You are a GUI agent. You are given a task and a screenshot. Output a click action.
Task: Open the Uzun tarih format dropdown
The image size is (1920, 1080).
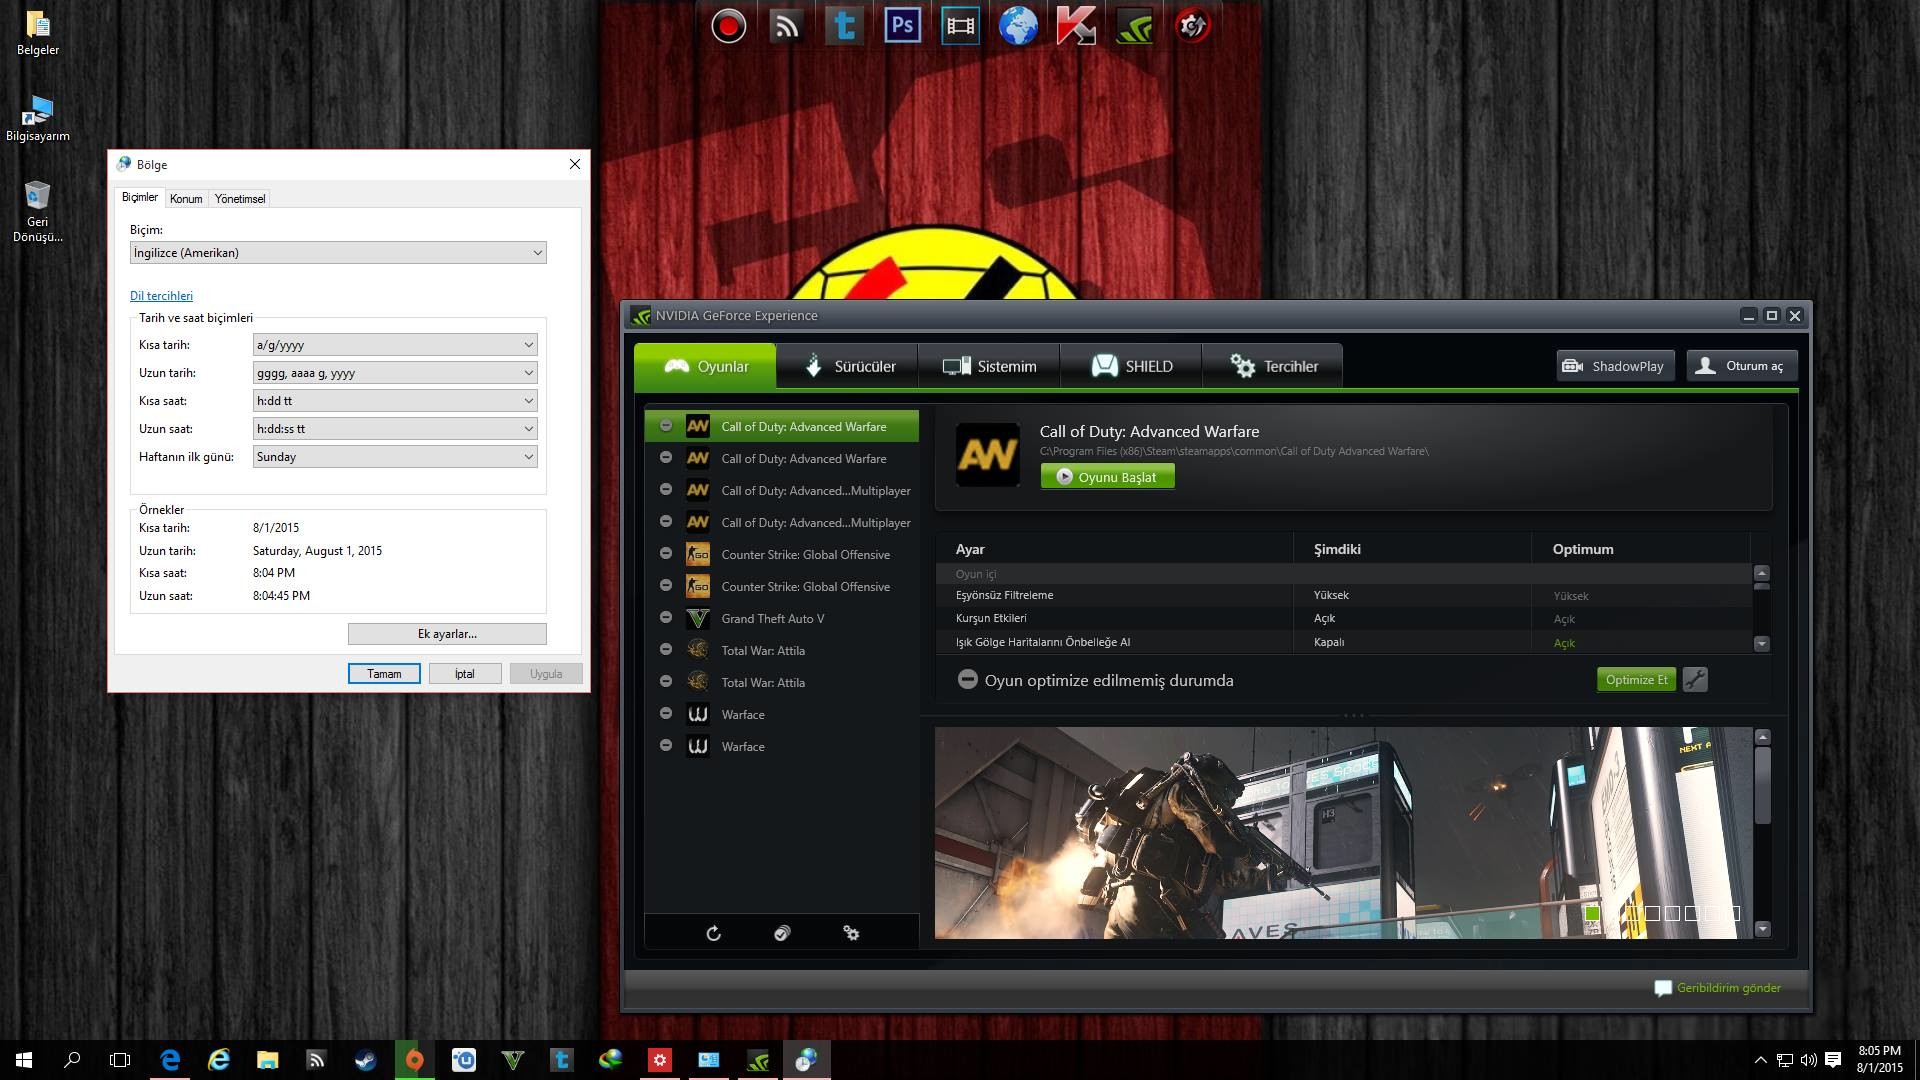(395, 373)
